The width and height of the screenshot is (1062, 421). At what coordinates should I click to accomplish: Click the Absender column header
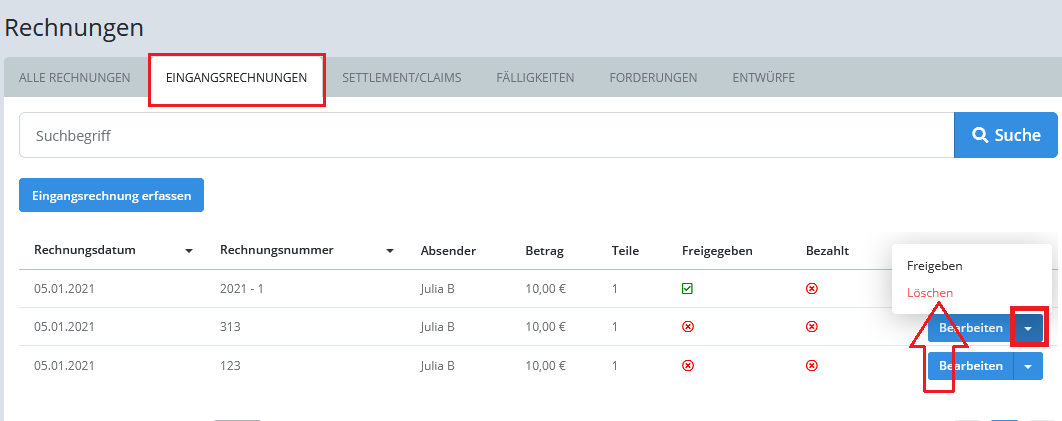(x=448, y=251)
